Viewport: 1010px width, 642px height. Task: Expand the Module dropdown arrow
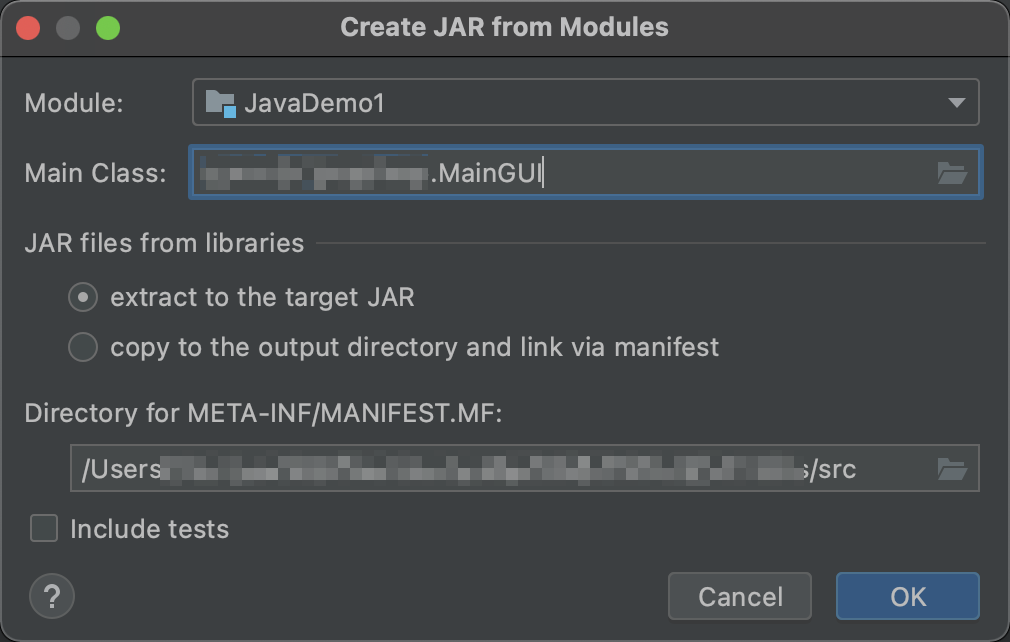coord(957,103)
